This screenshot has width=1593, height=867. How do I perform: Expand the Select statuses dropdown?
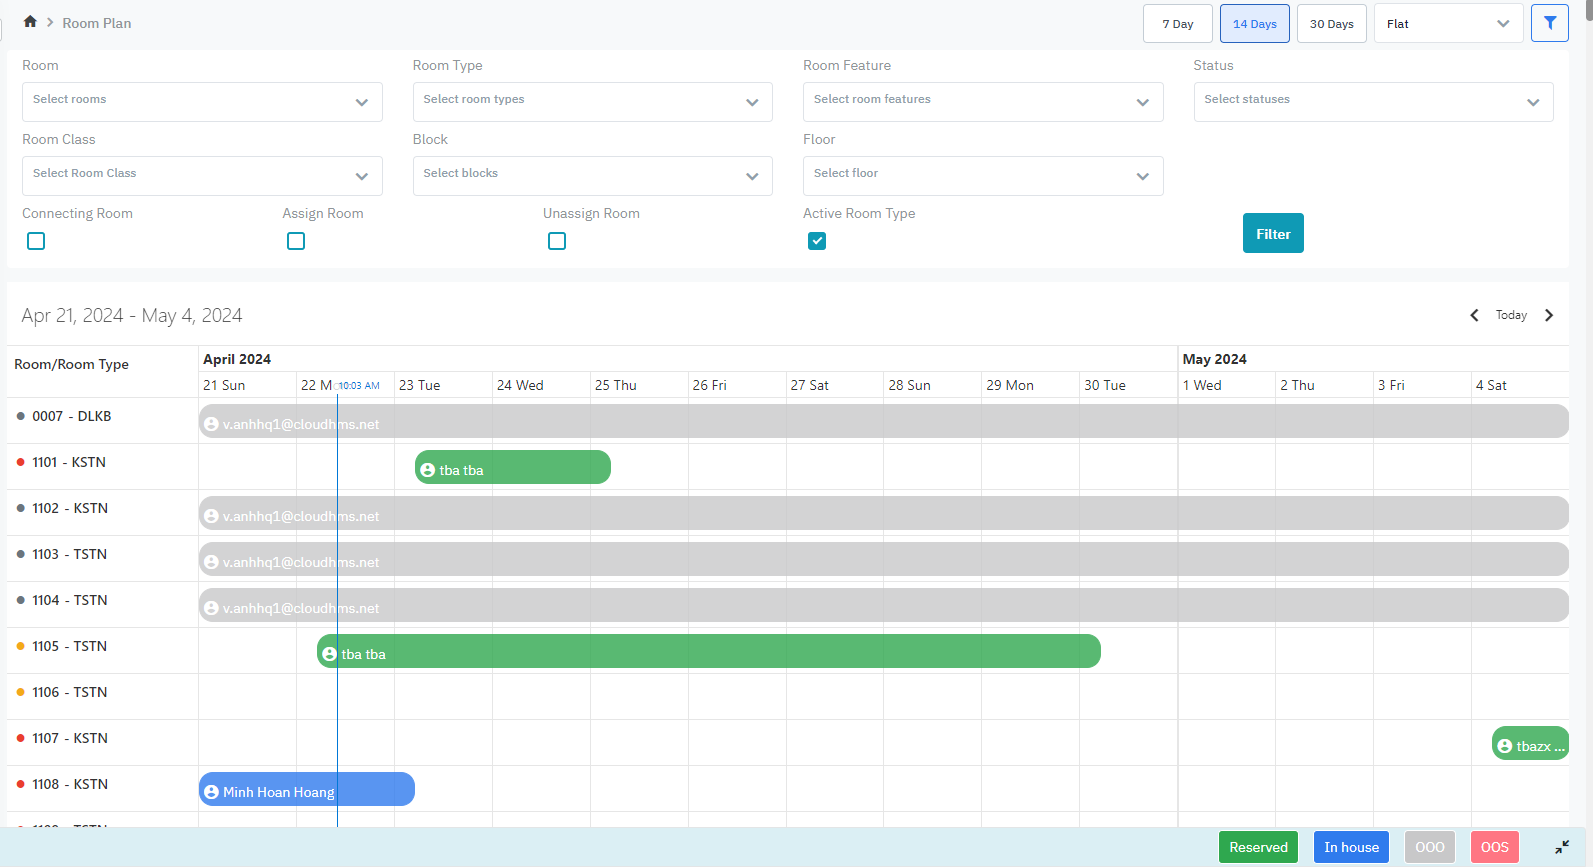pyautogui.click(x=1372, y=102)
